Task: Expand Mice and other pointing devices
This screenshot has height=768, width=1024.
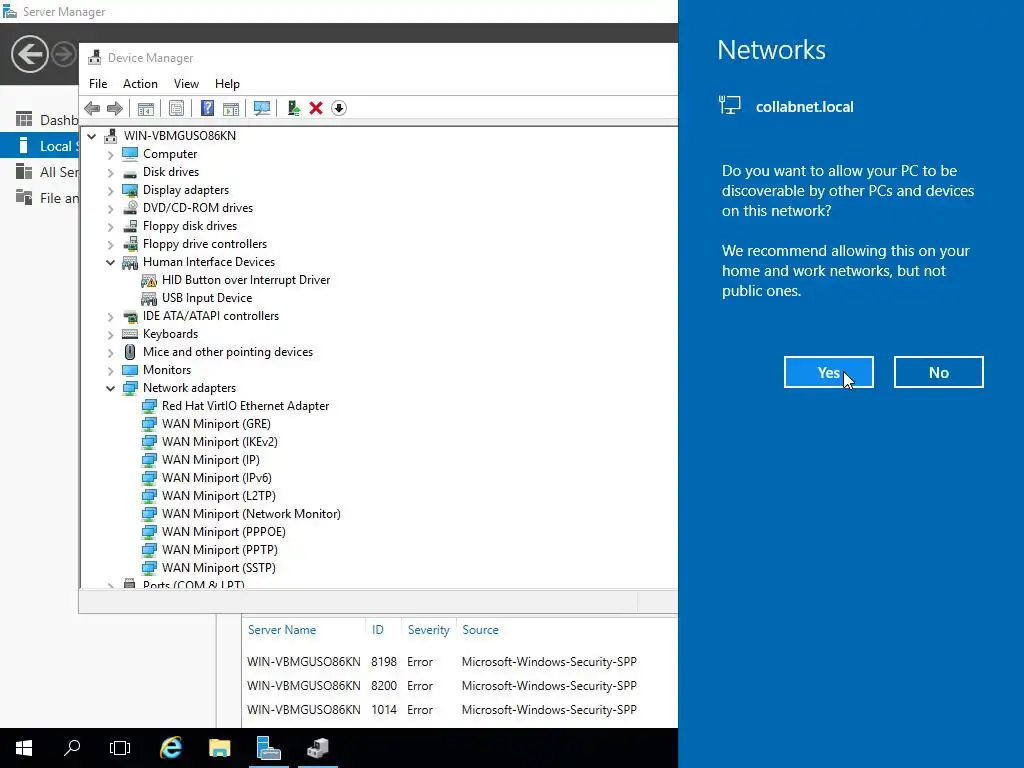Action: pyautogui.click(x=110, y=353)
